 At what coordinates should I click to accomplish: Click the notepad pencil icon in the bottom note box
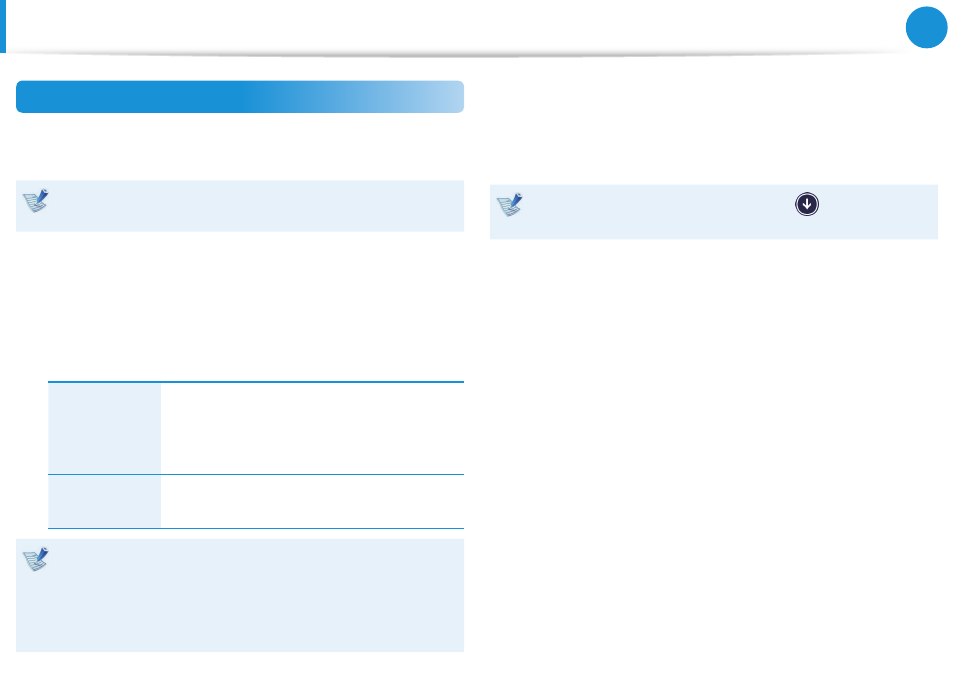tap(36, 559)
